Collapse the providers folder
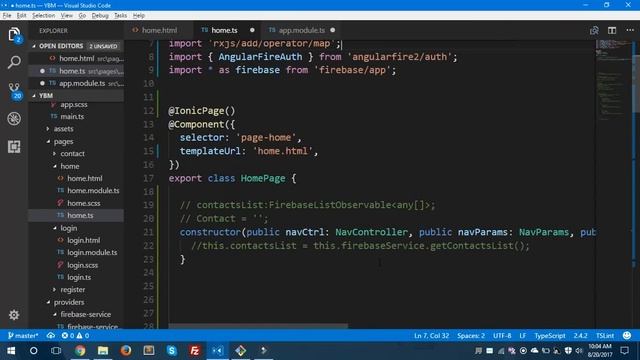The width and height of the screenshot is (640, 360). coord(69,302)
